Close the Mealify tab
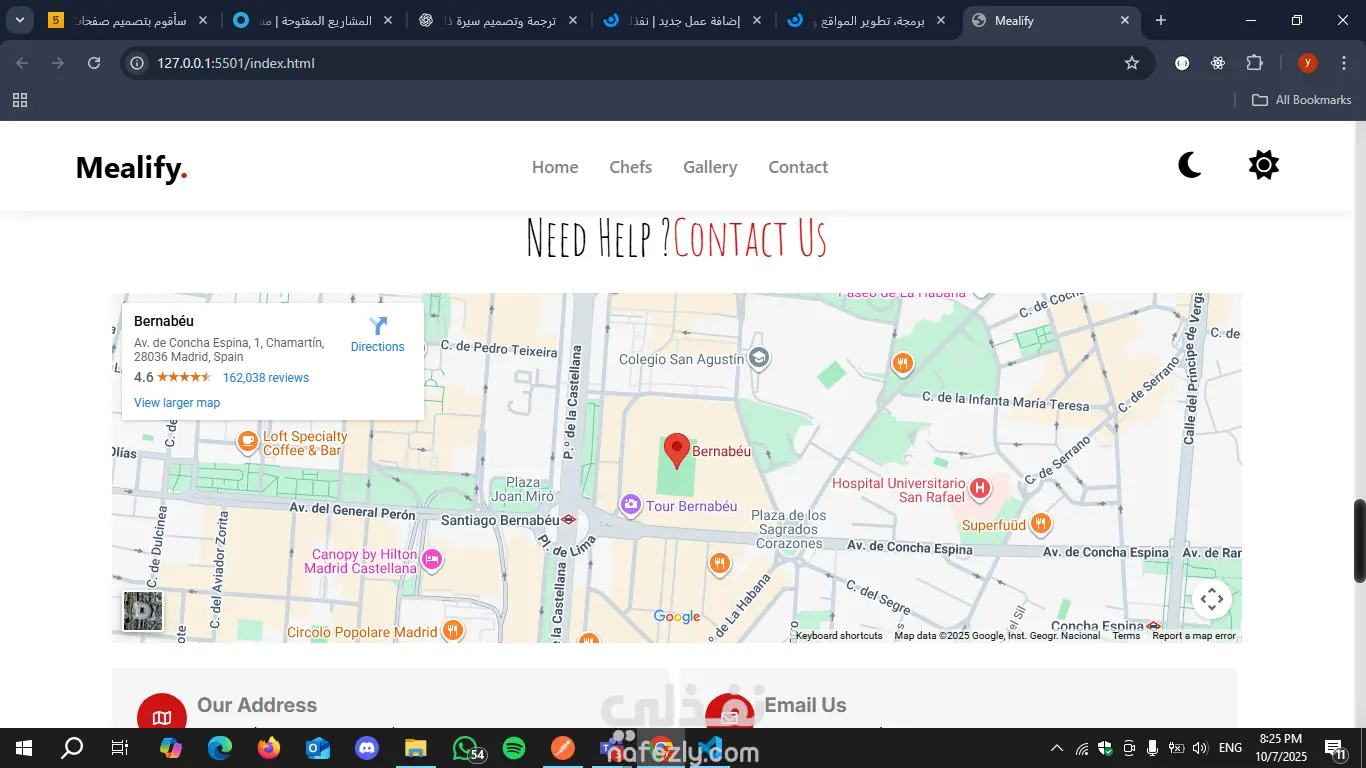1366x768 pixels. pyautogui.click(x=1125, y=20)
